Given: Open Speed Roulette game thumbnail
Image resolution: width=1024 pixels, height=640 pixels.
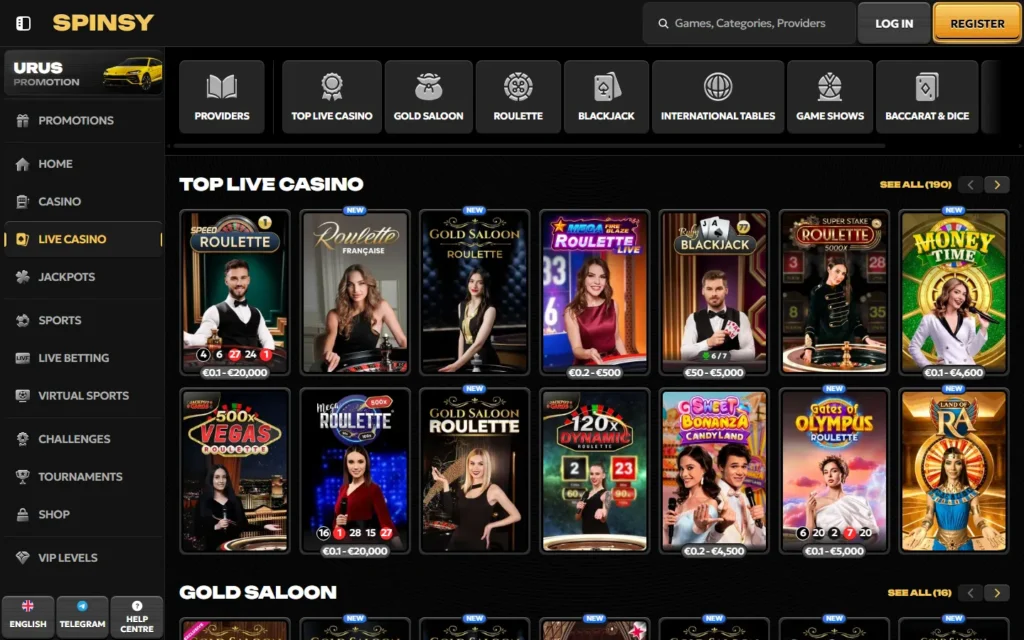Looking at the screenshot, I should pyautogui.click(x=235, y=293).
